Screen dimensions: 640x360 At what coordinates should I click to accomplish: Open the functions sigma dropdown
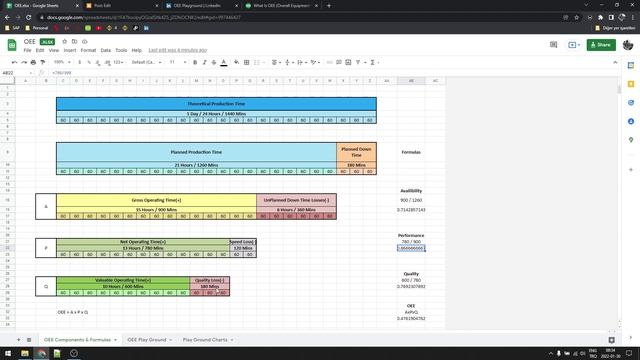pyautogui.click(x=374, y=62)
